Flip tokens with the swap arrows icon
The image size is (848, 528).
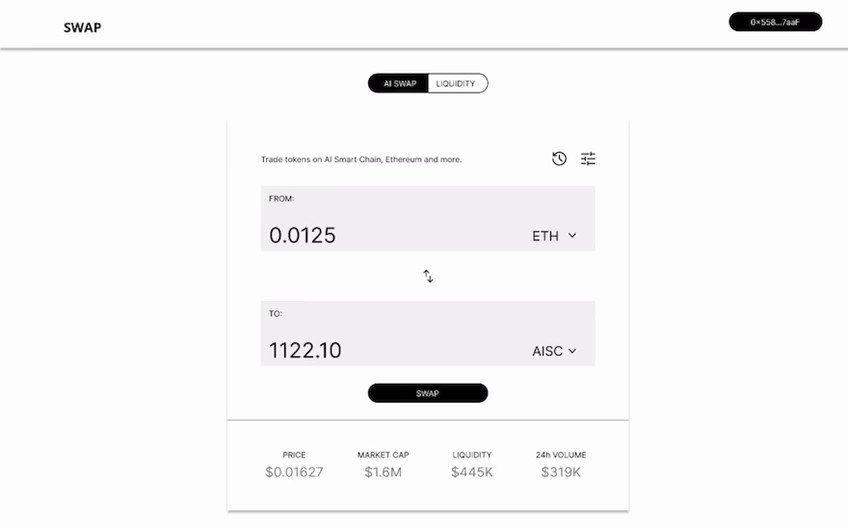coord(428,276)
